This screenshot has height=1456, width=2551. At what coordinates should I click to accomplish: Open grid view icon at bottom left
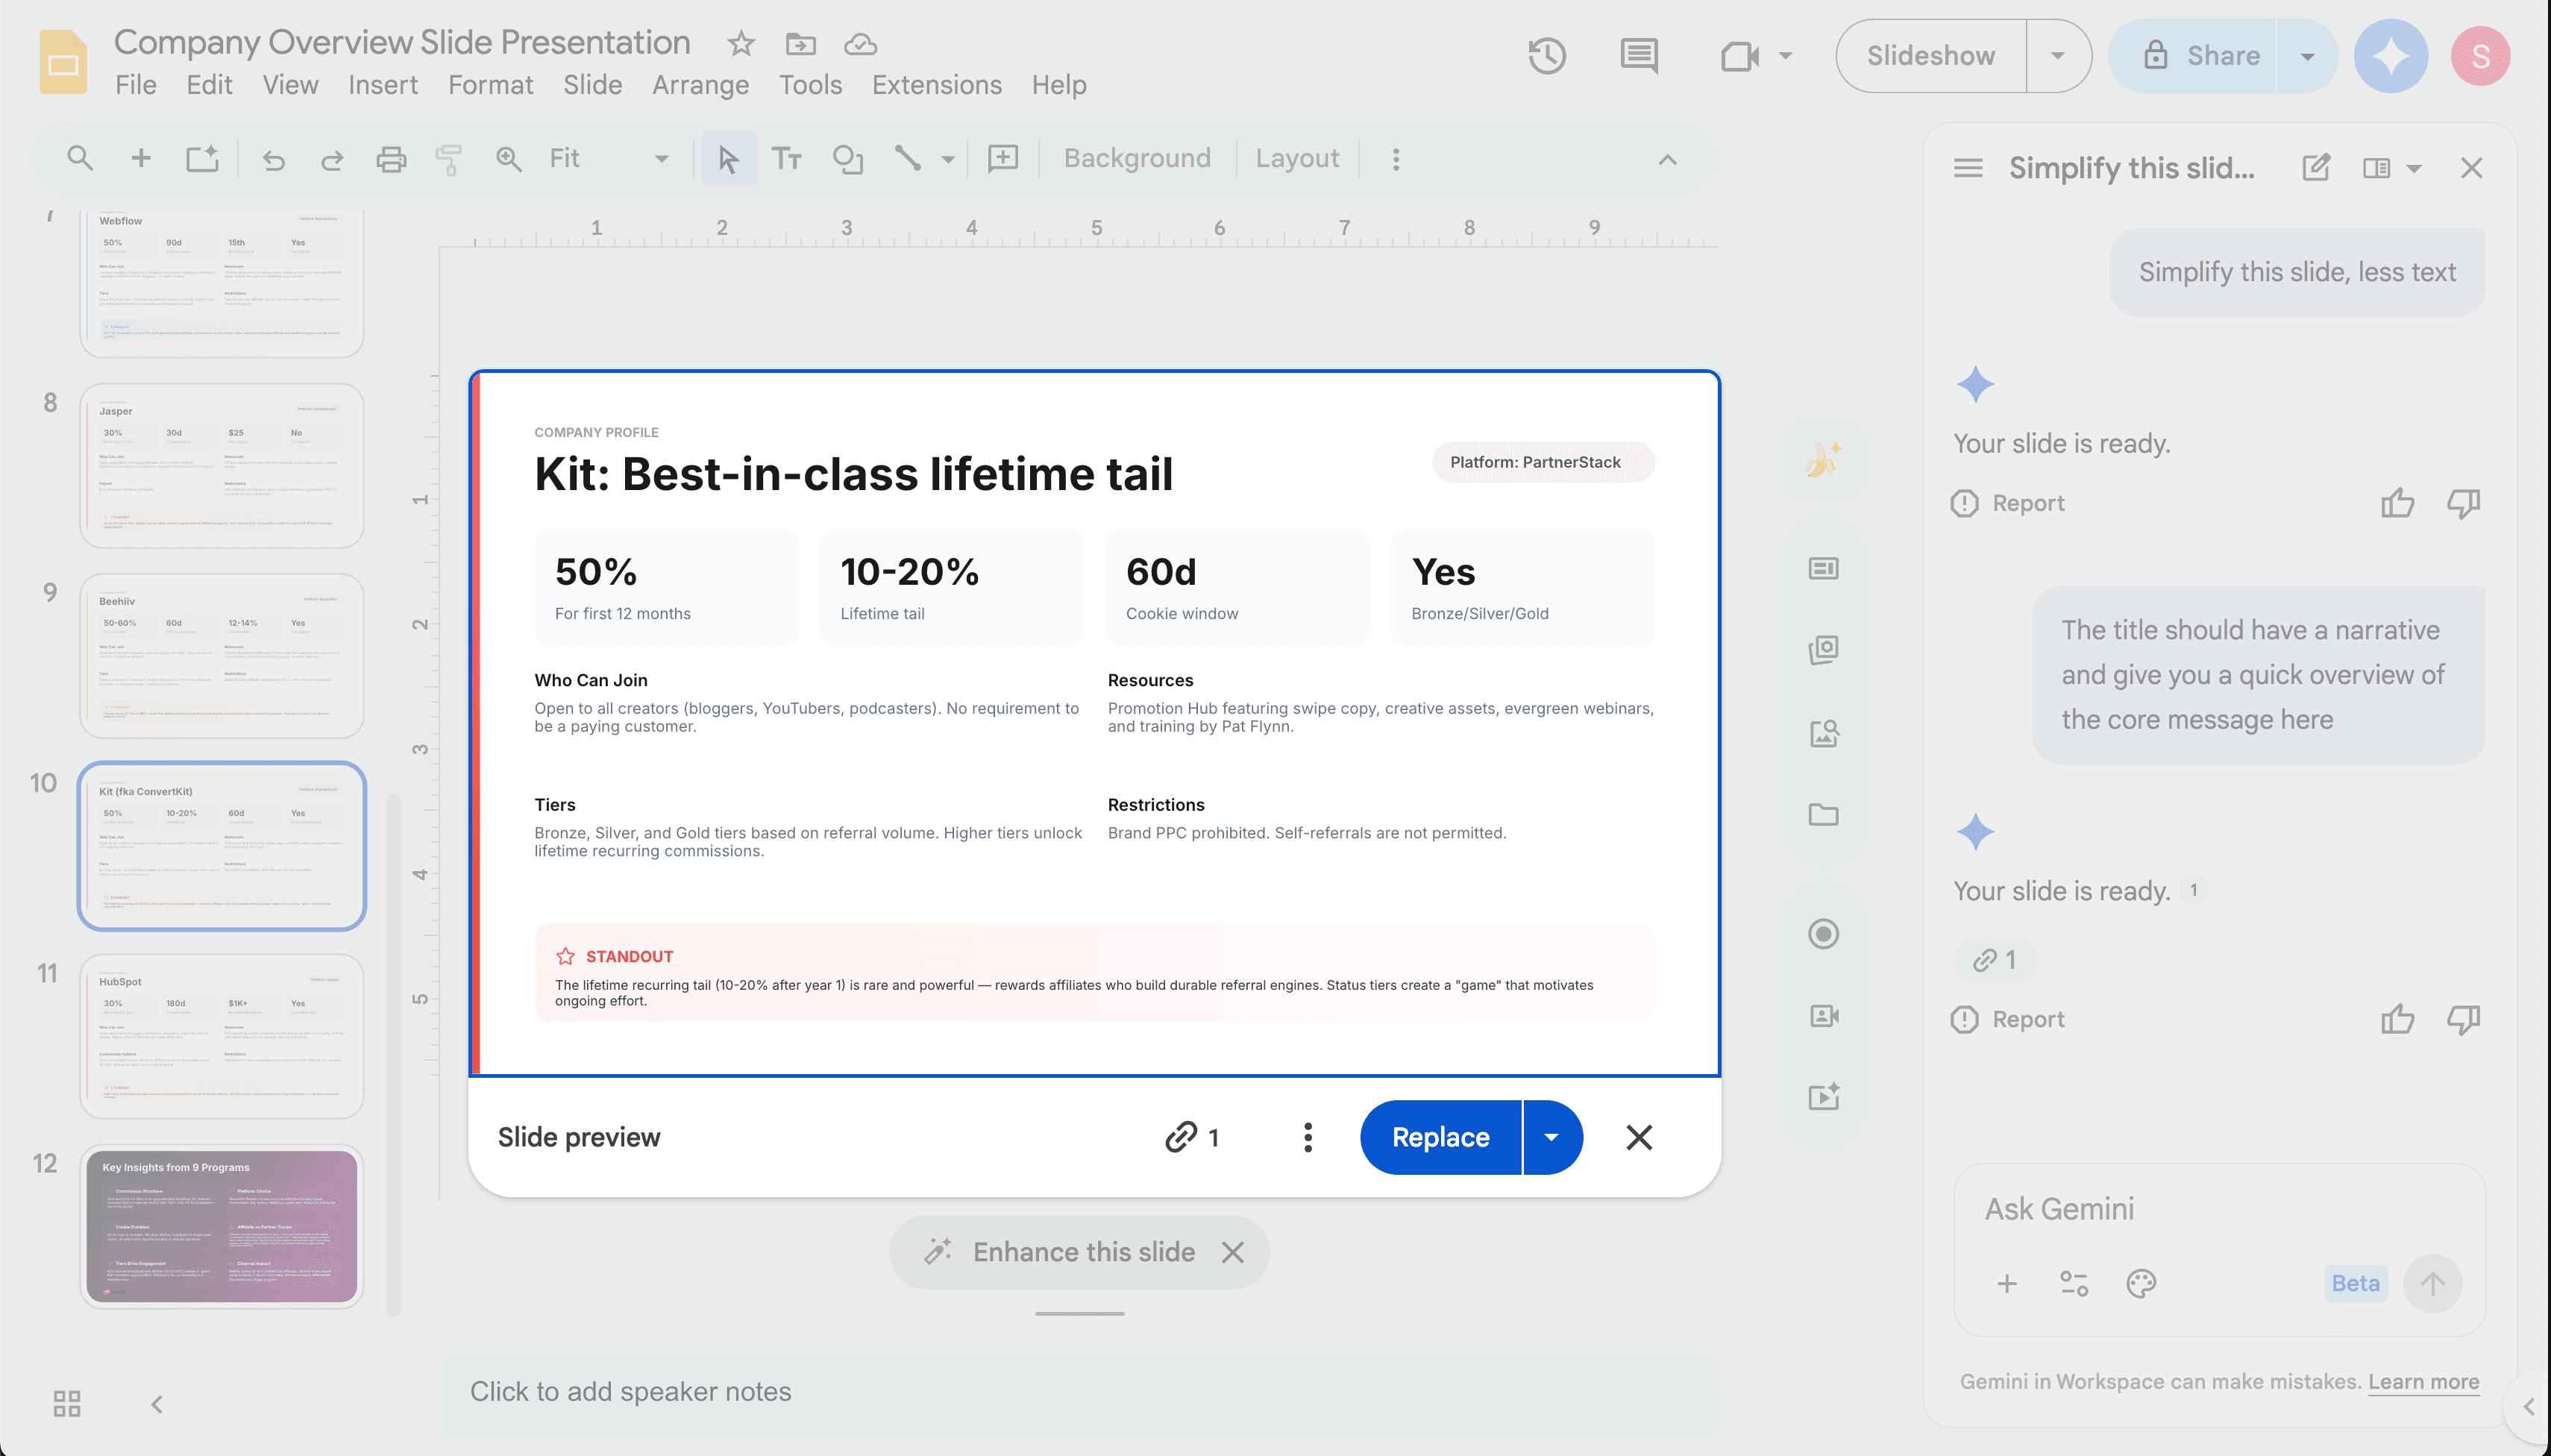click(67, 1404)
